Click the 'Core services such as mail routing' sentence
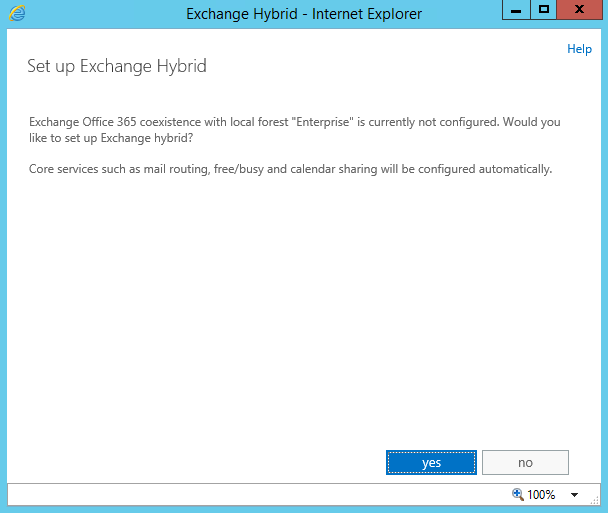This screenshot has width=608, height=513. (x=290, y=169)
